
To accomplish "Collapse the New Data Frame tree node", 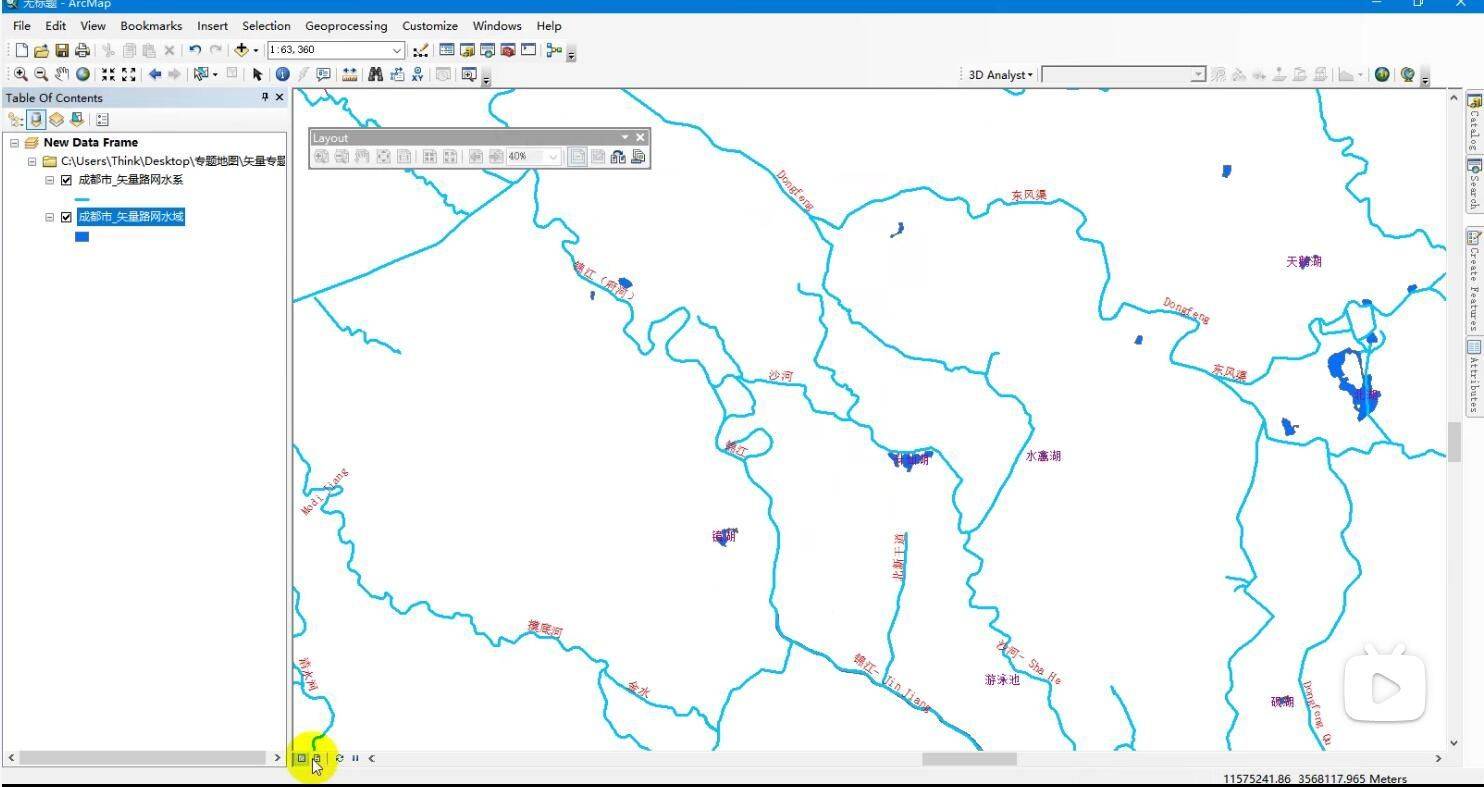I will coord(14,143).
